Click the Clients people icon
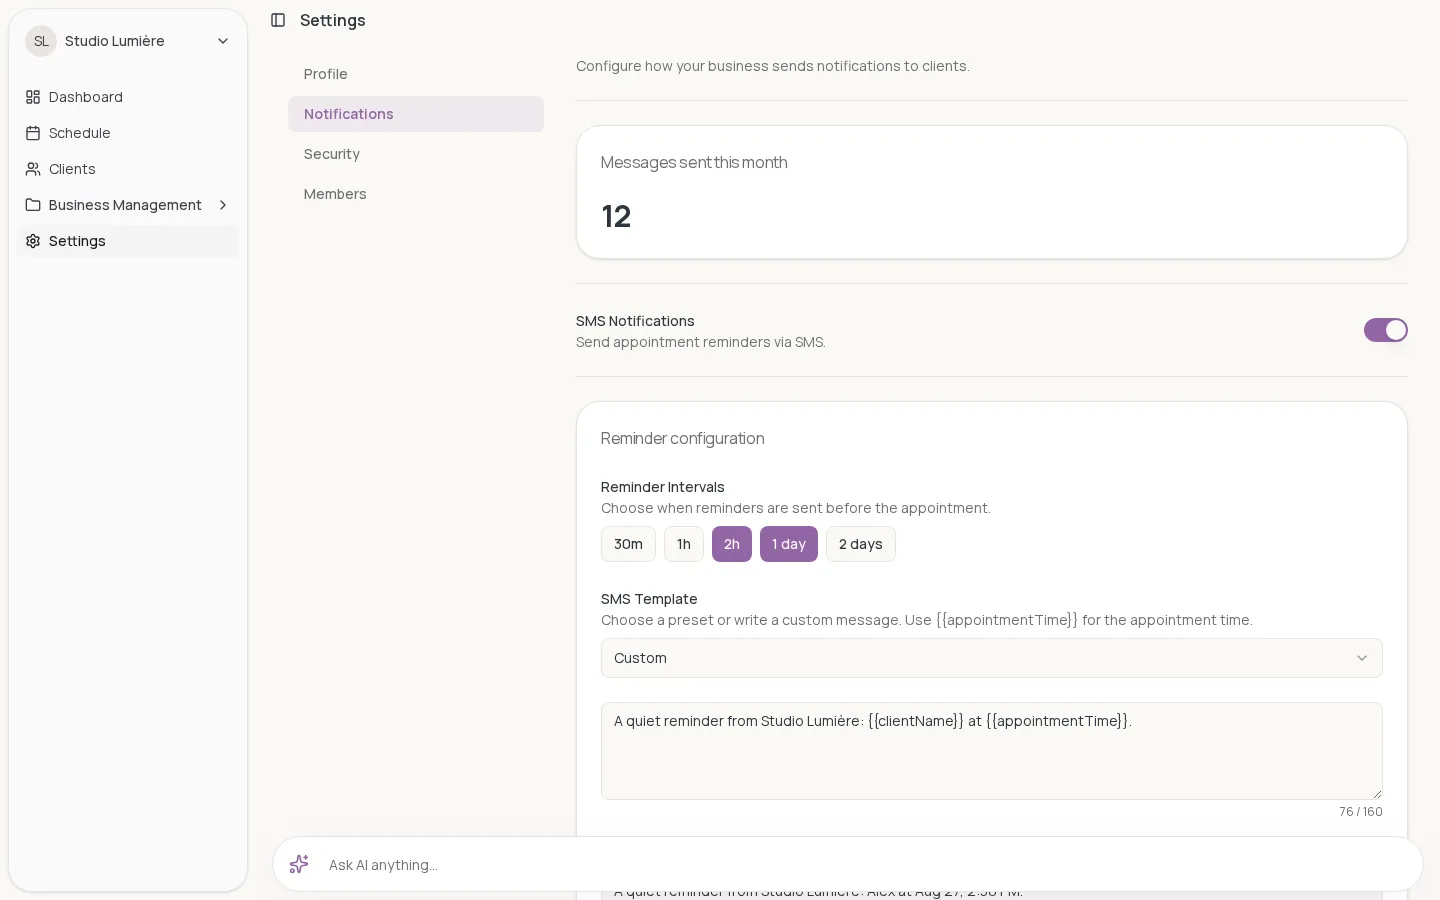This screenshot has height=900, width=1440. pyautogui.click(x=33, y=169)
